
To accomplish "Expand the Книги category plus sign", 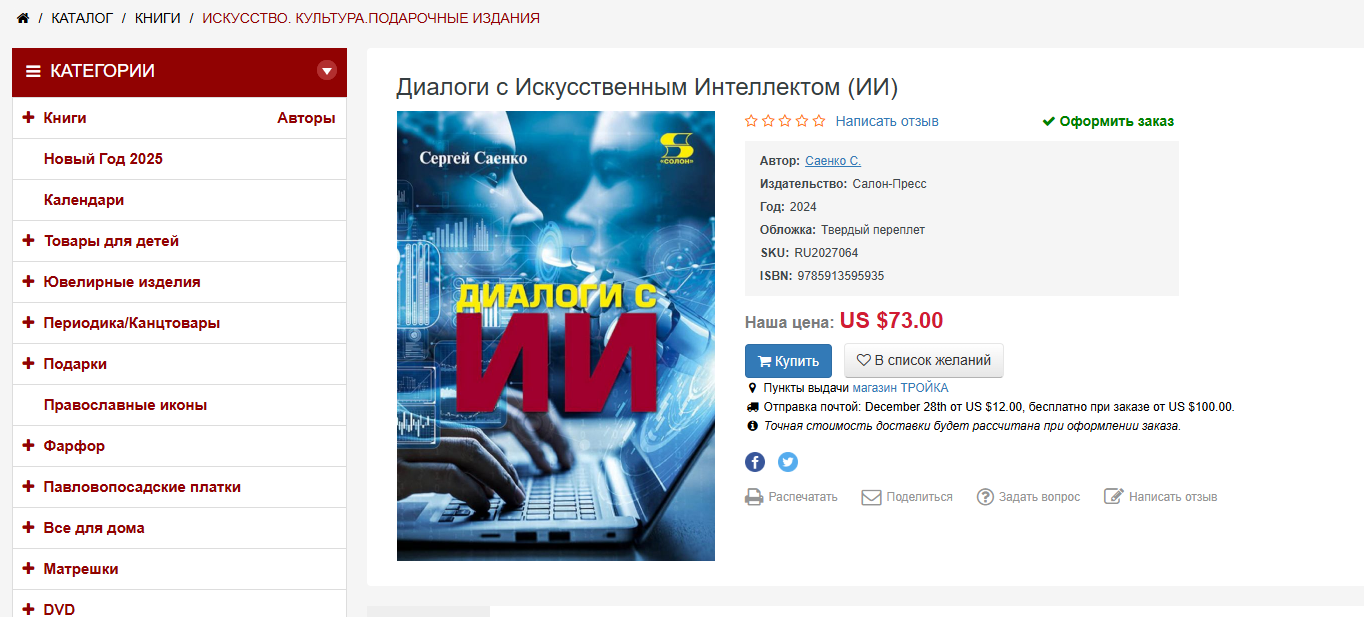I will coord(28,118).
